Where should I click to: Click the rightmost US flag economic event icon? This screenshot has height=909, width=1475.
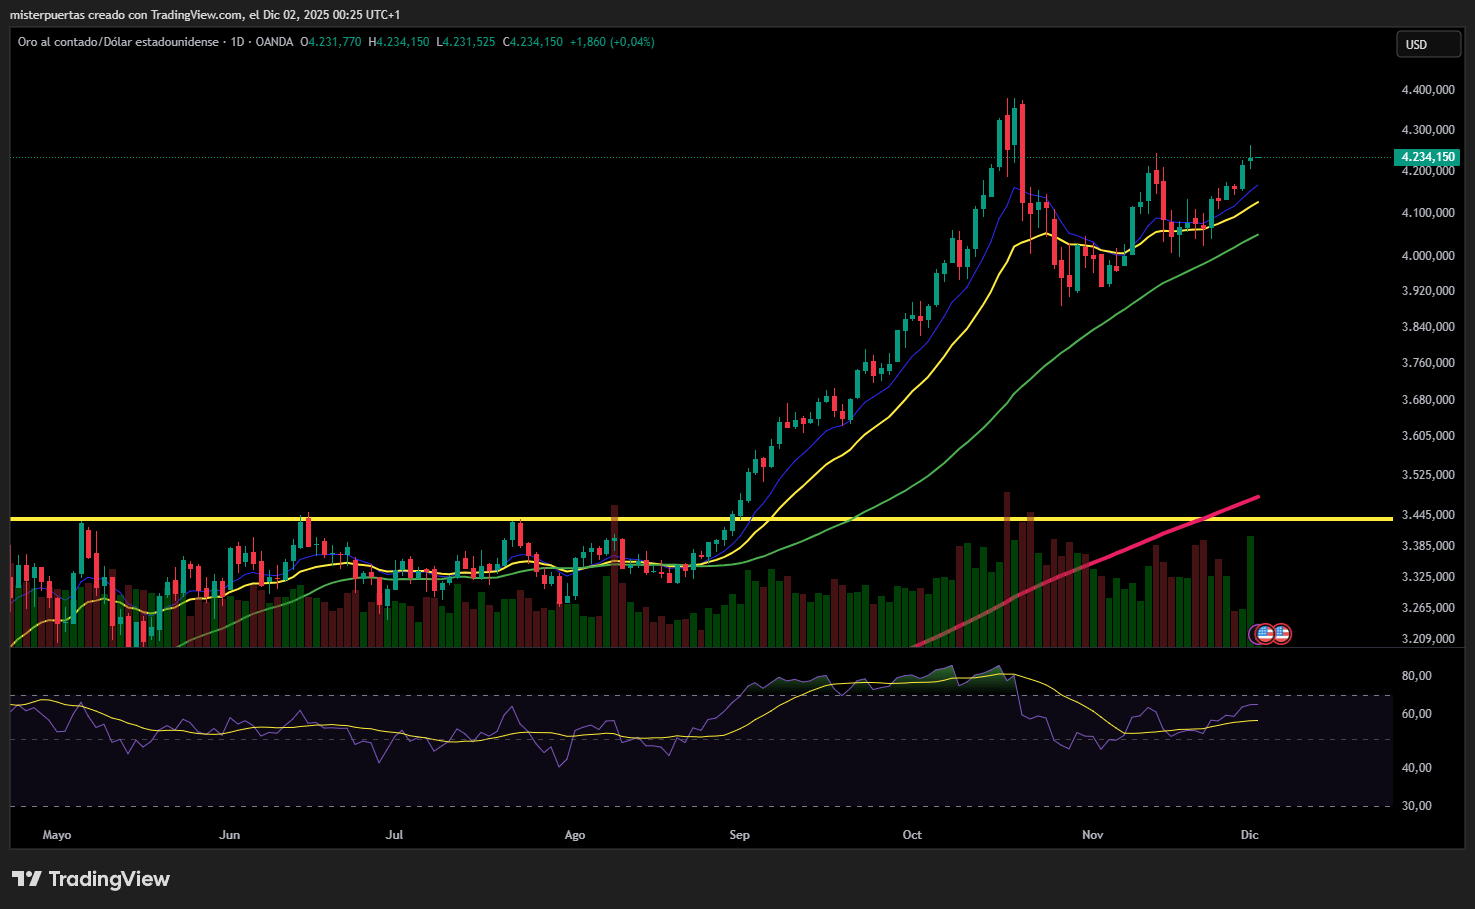pos(1281,633)
